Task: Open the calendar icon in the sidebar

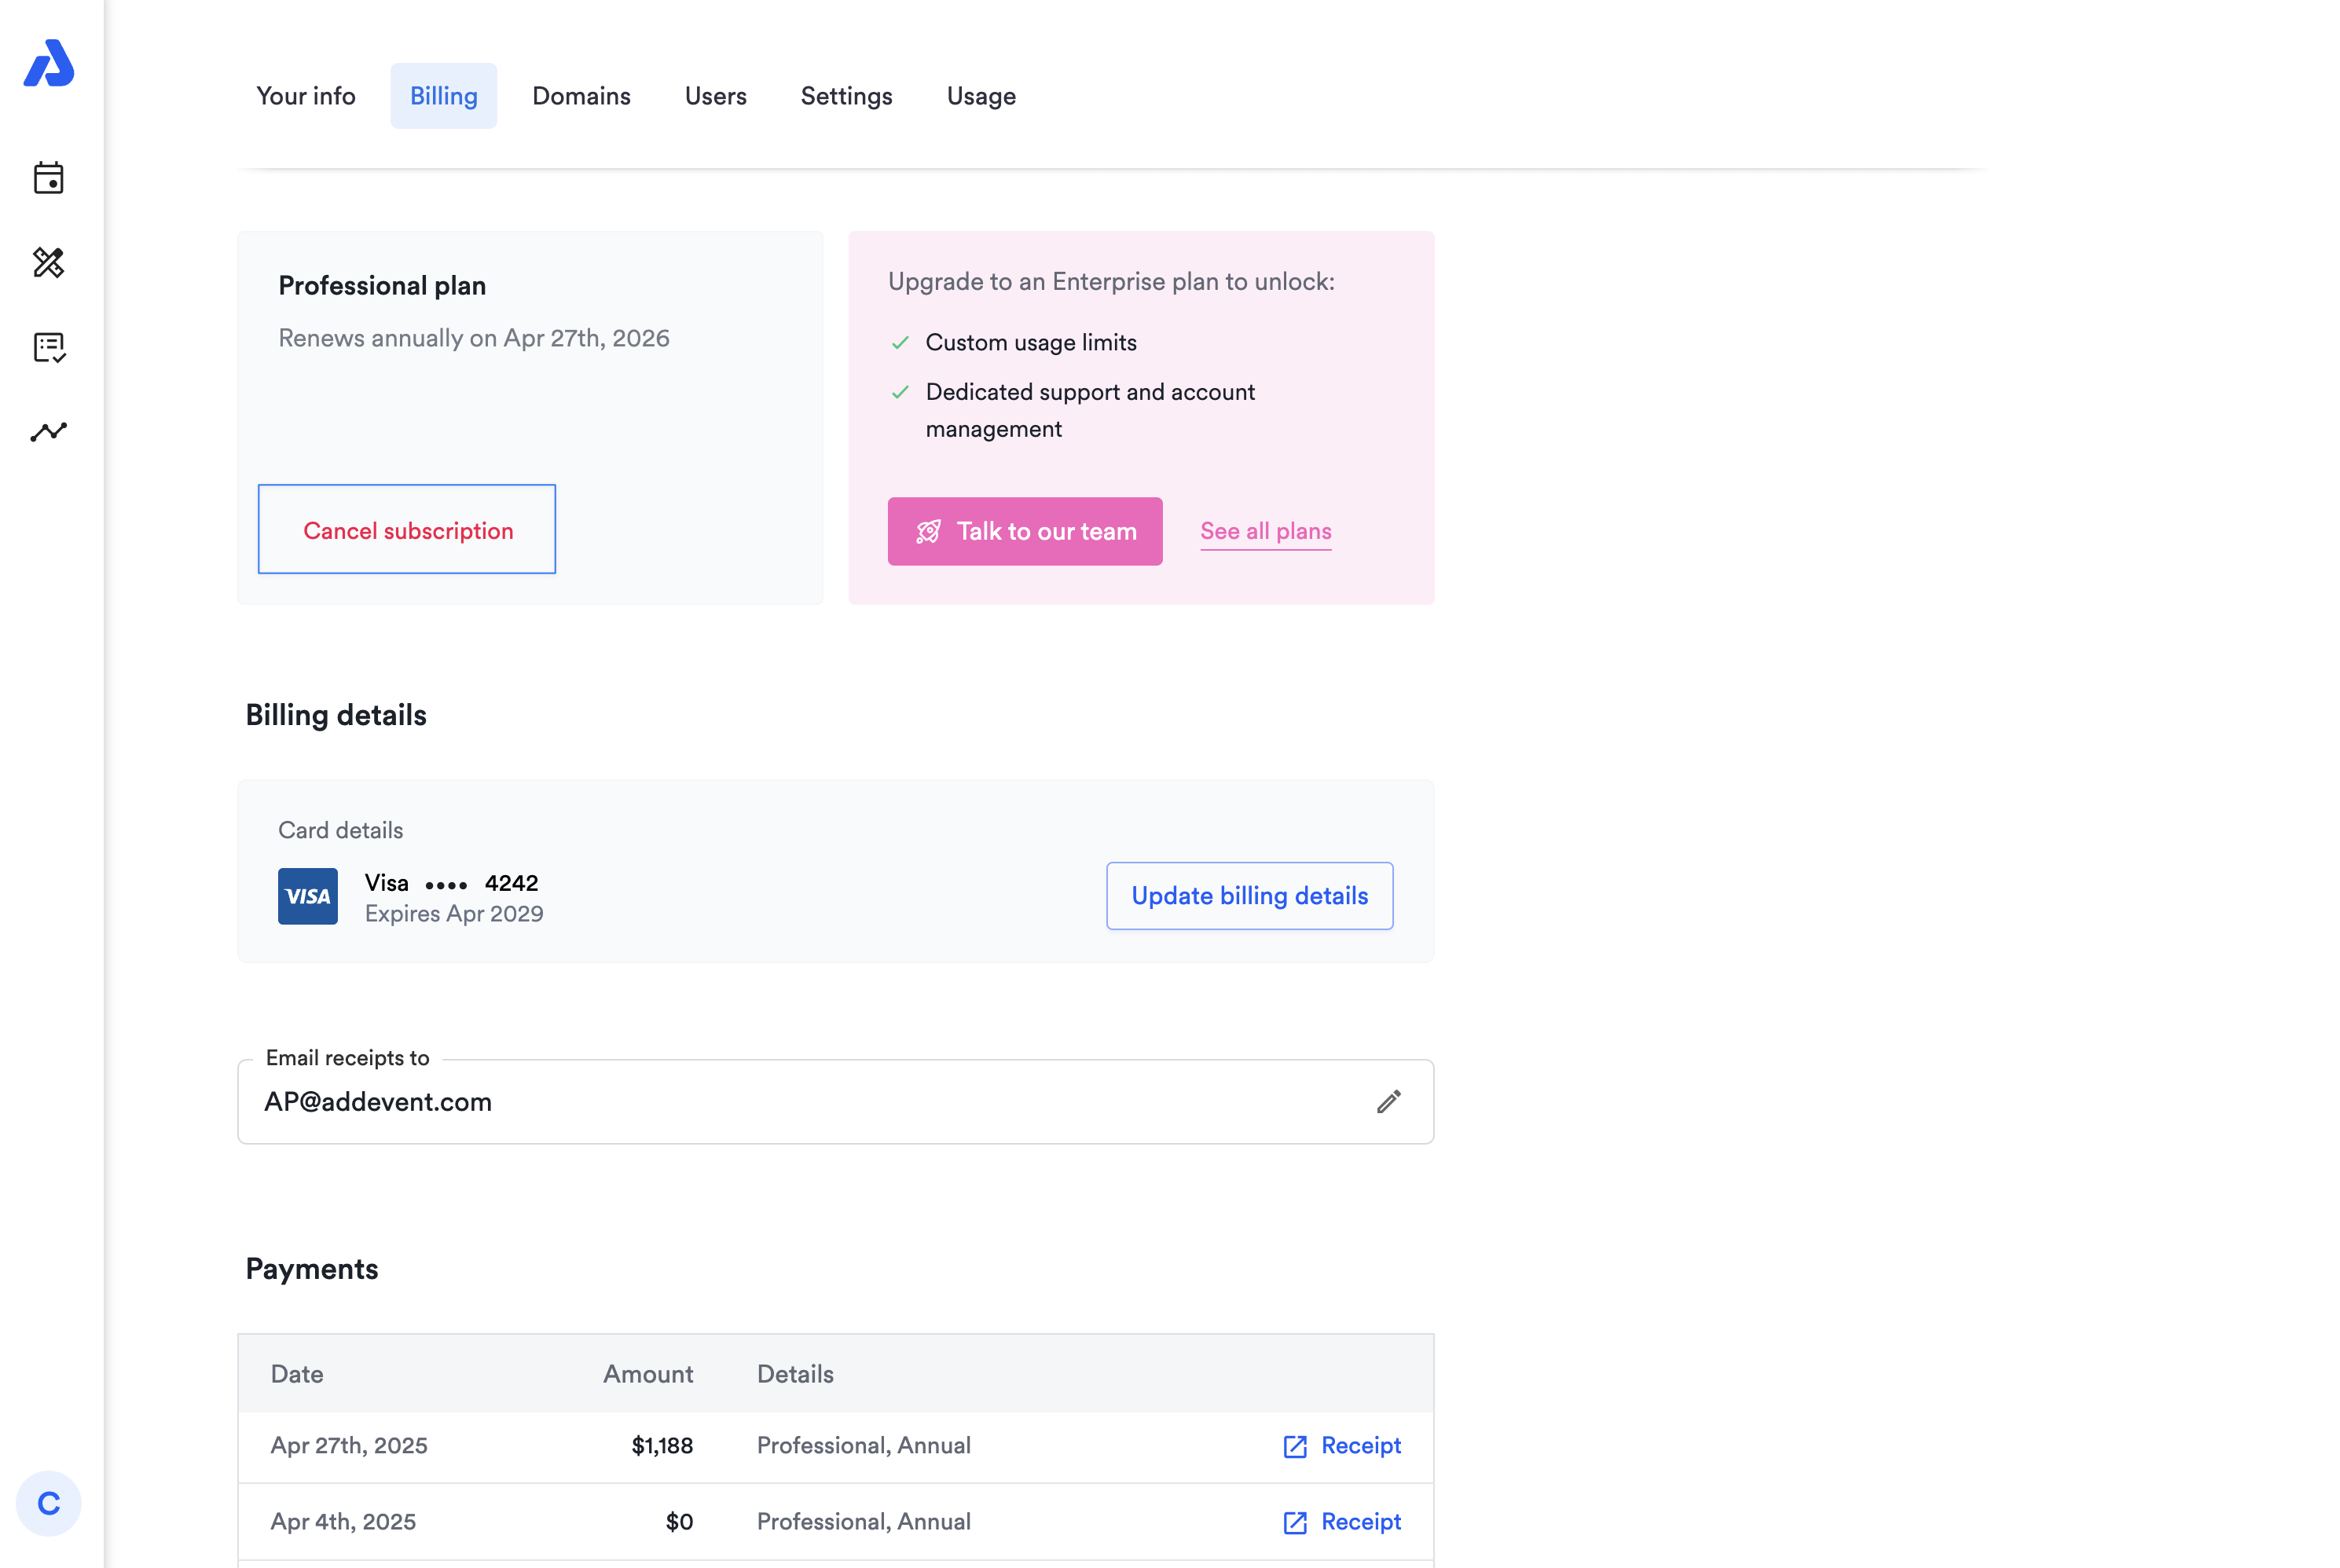Action: [48, 178]
